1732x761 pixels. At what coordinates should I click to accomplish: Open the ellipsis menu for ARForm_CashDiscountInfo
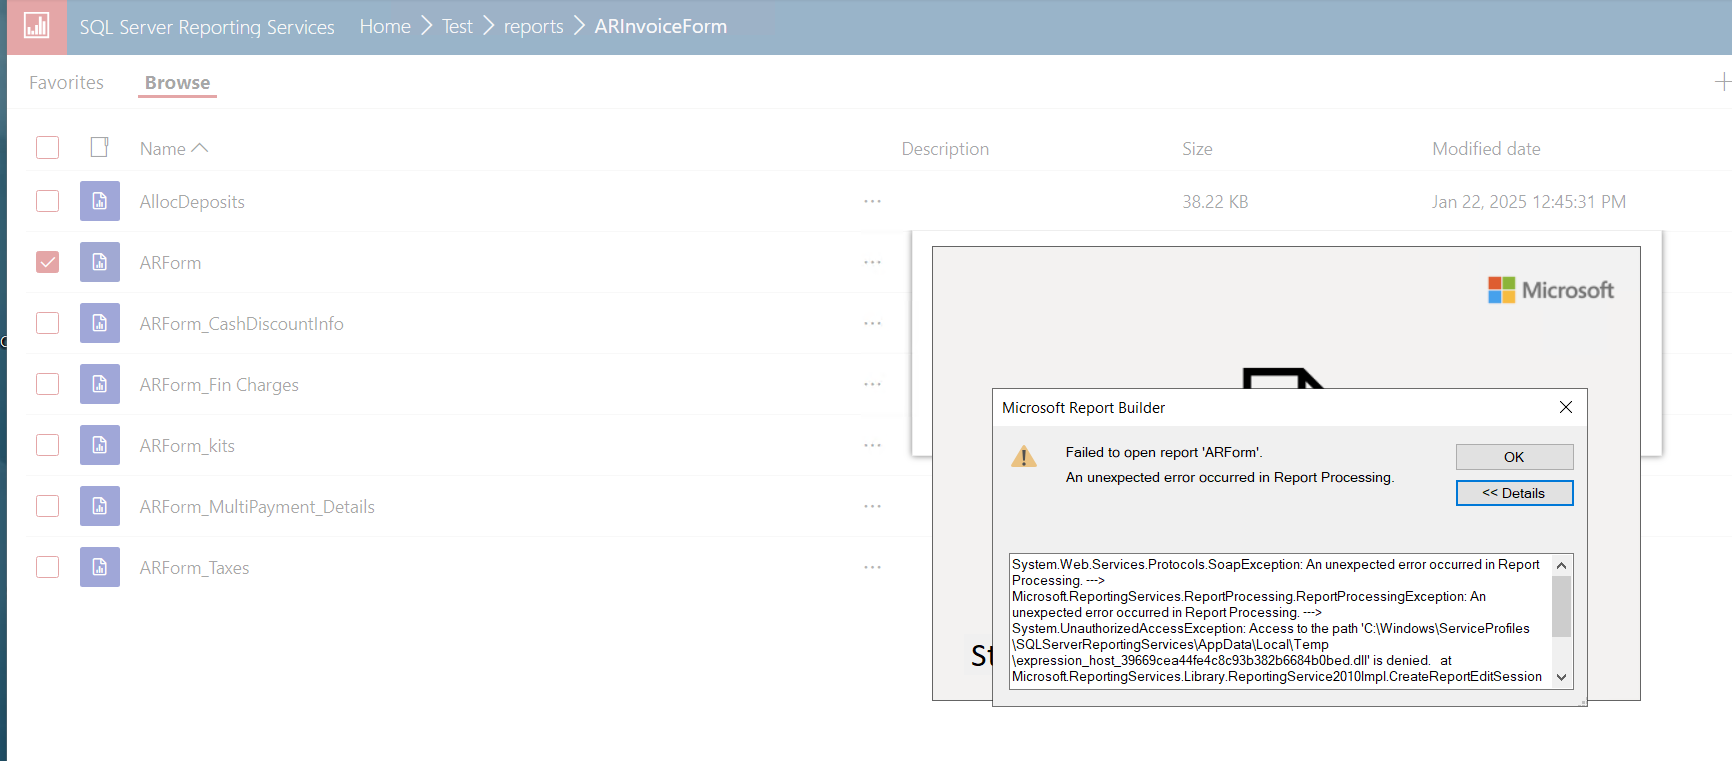pyautogui.click(x=873, y=323)
